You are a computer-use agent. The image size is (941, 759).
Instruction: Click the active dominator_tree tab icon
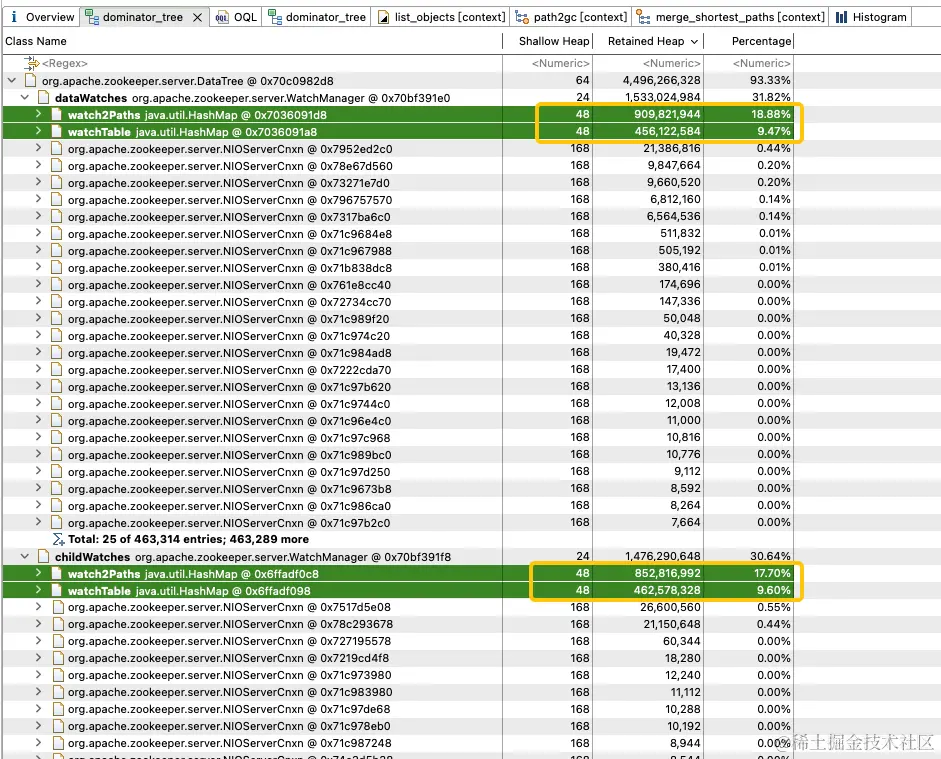pos(92,17)
